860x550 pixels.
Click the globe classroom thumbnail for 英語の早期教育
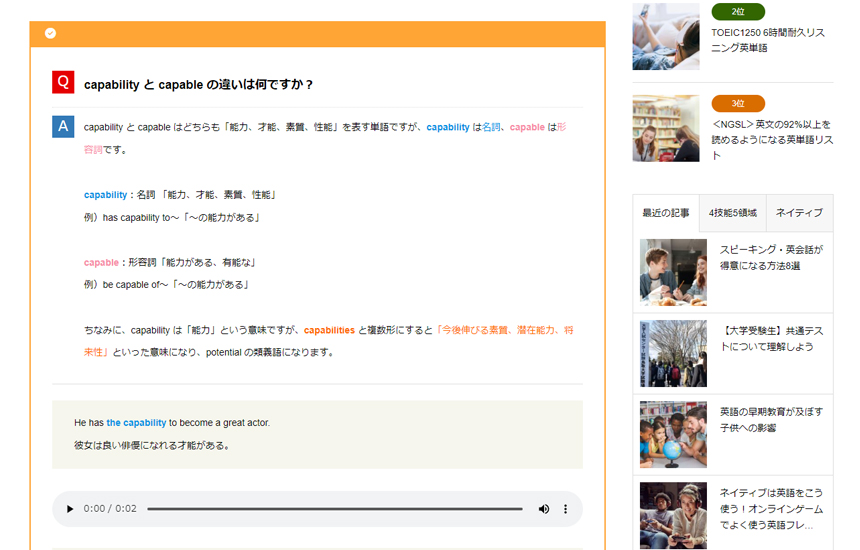(x=673, y=435)
